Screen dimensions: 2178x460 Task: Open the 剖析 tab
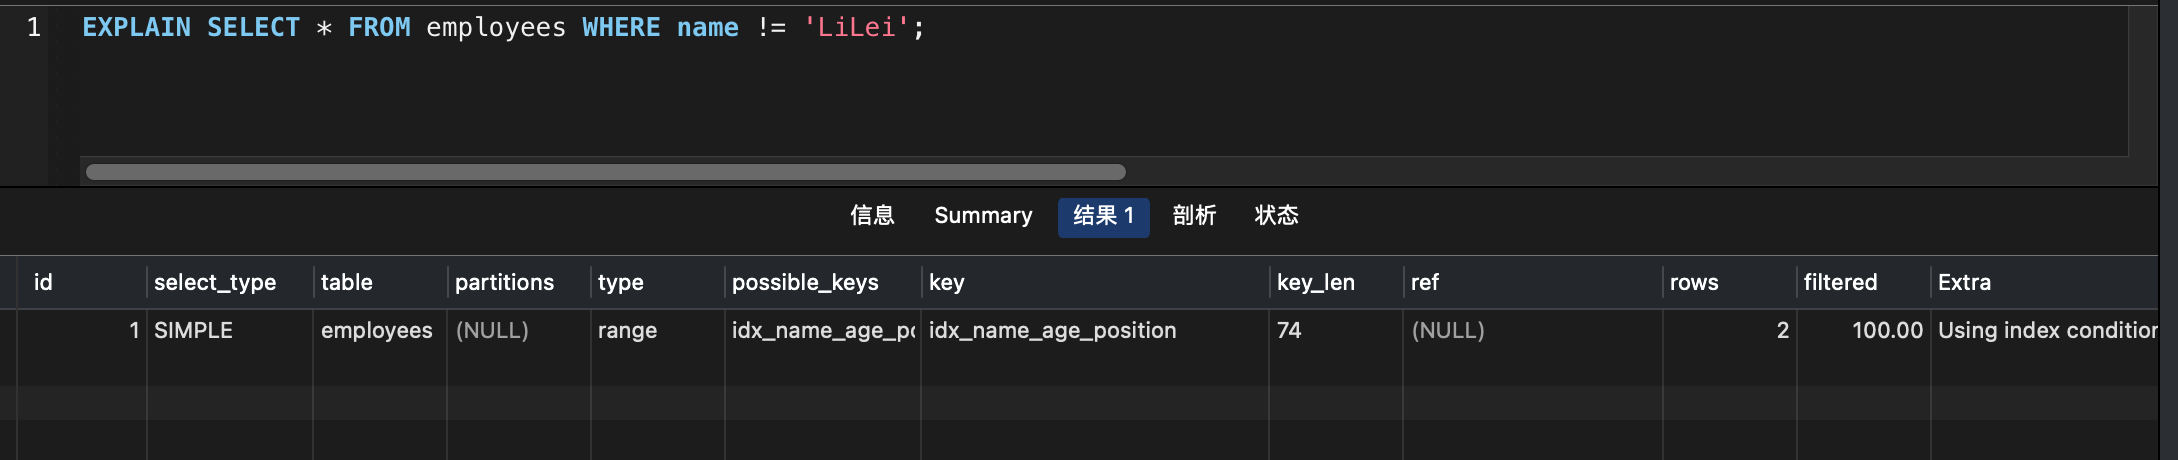(1194, 216)
